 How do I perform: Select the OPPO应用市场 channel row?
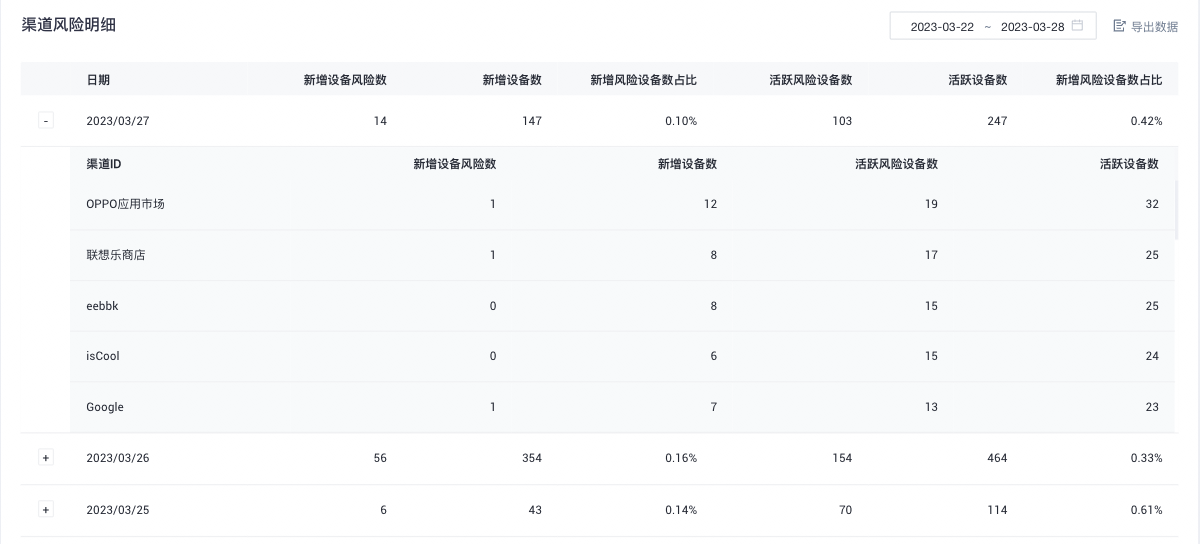tap(622, 204)
